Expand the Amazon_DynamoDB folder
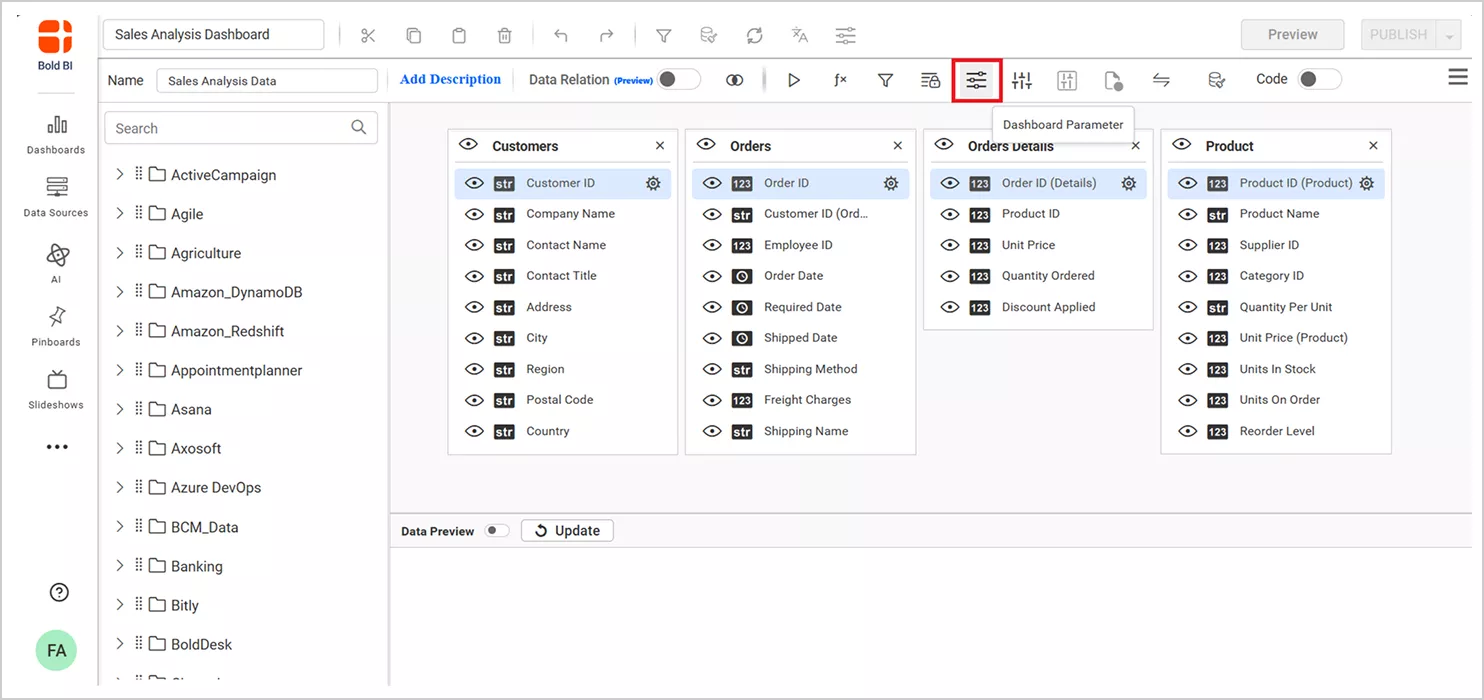 point(120,291)
